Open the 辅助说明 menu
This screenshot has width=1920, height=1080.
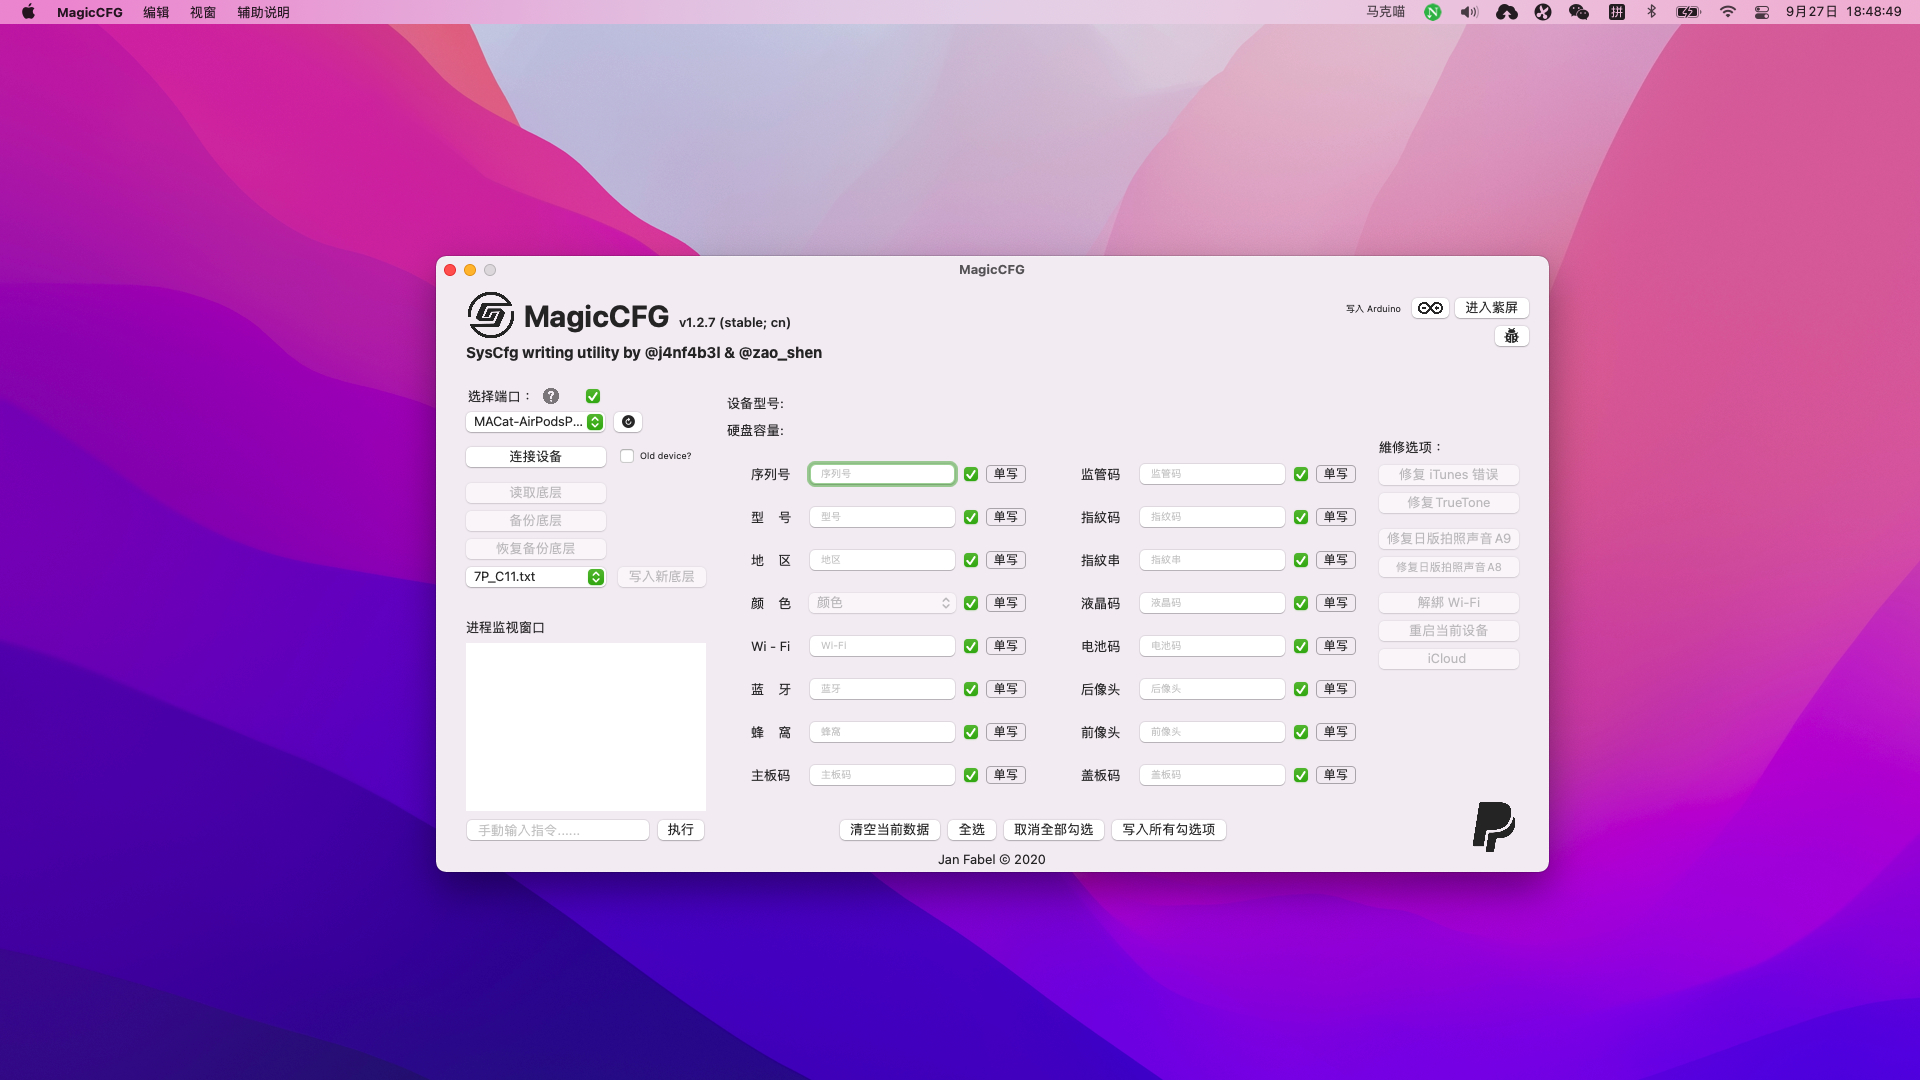pyautogui.click(x=263, y=12)
